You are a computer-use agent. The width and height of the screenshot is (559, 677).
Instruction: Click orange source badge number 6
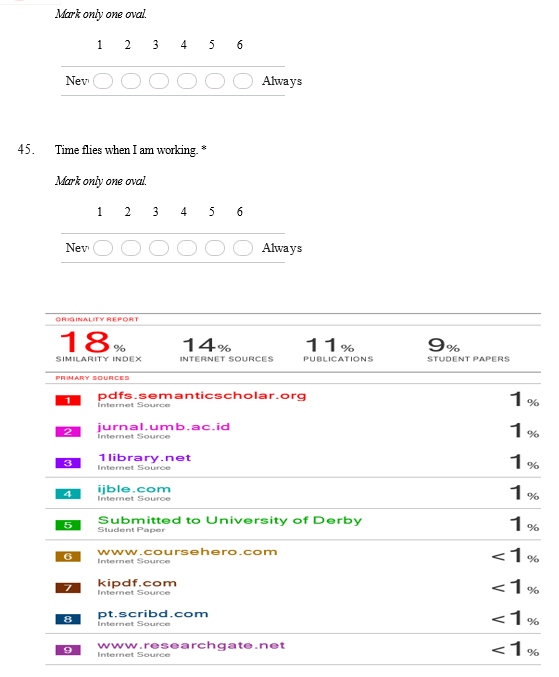[x=68, y=557]
